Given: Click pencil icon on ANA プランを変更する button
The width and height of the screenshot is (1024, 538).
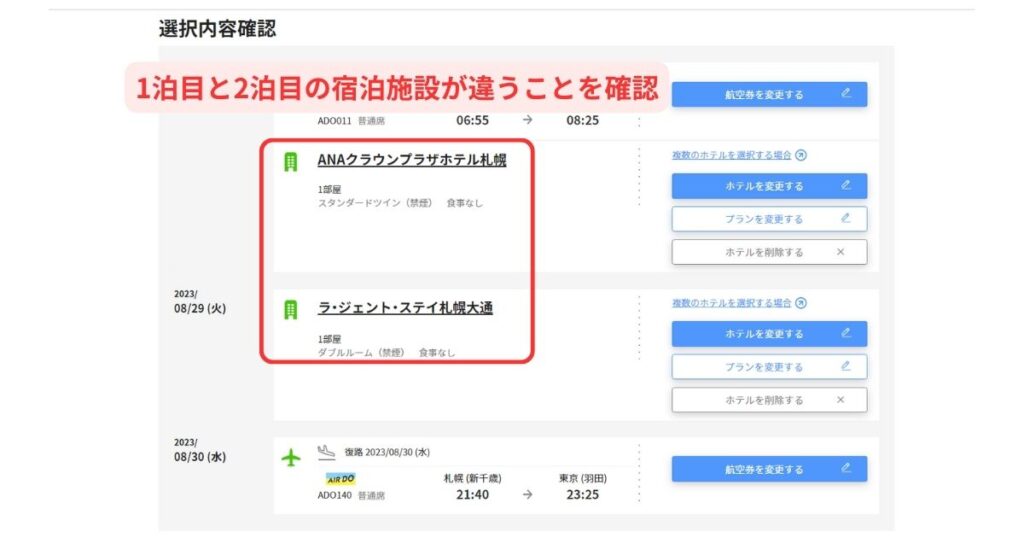Looking at the screenshot, I should click(x=846, y=218).
